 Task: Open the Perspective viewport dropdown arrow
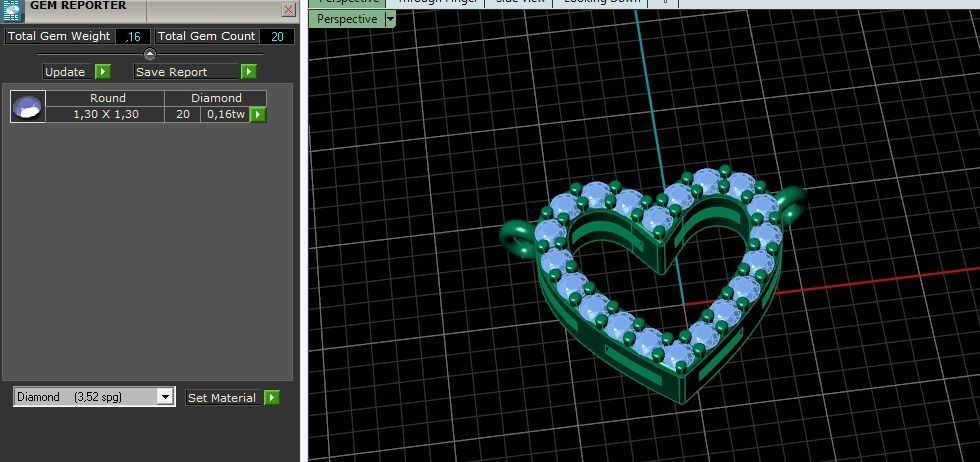tap(390, 19)
